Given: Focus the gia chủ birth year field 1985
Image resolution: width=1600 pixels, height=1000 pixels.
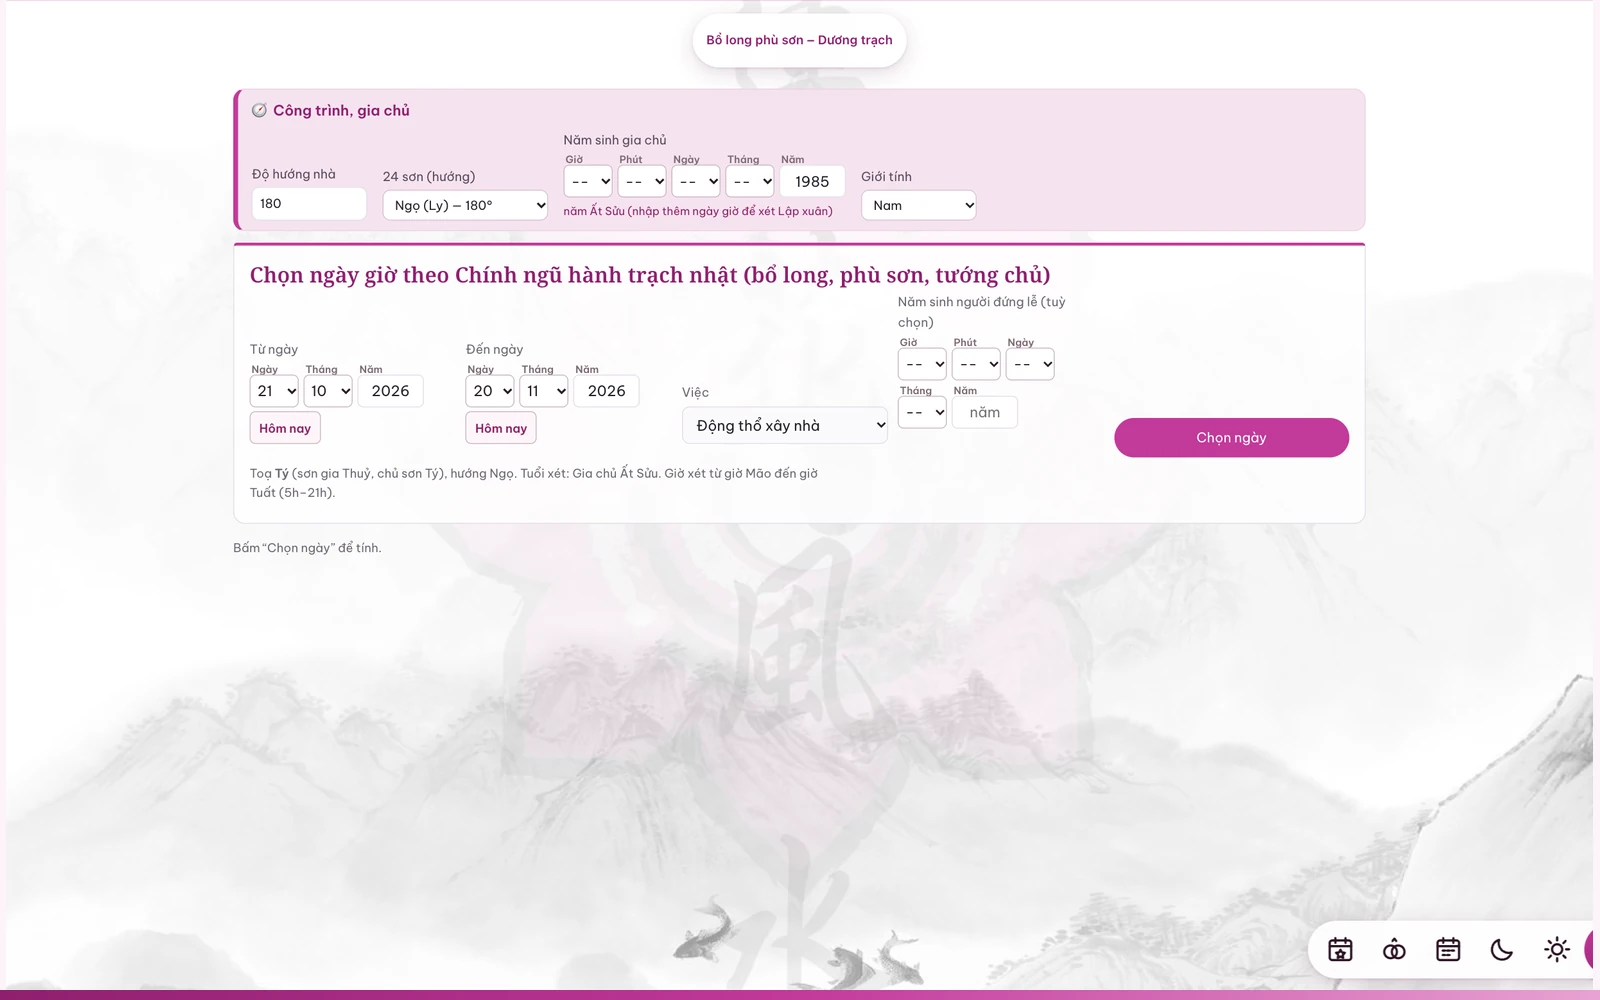Looking at the screenshot, I should point(812,181).
